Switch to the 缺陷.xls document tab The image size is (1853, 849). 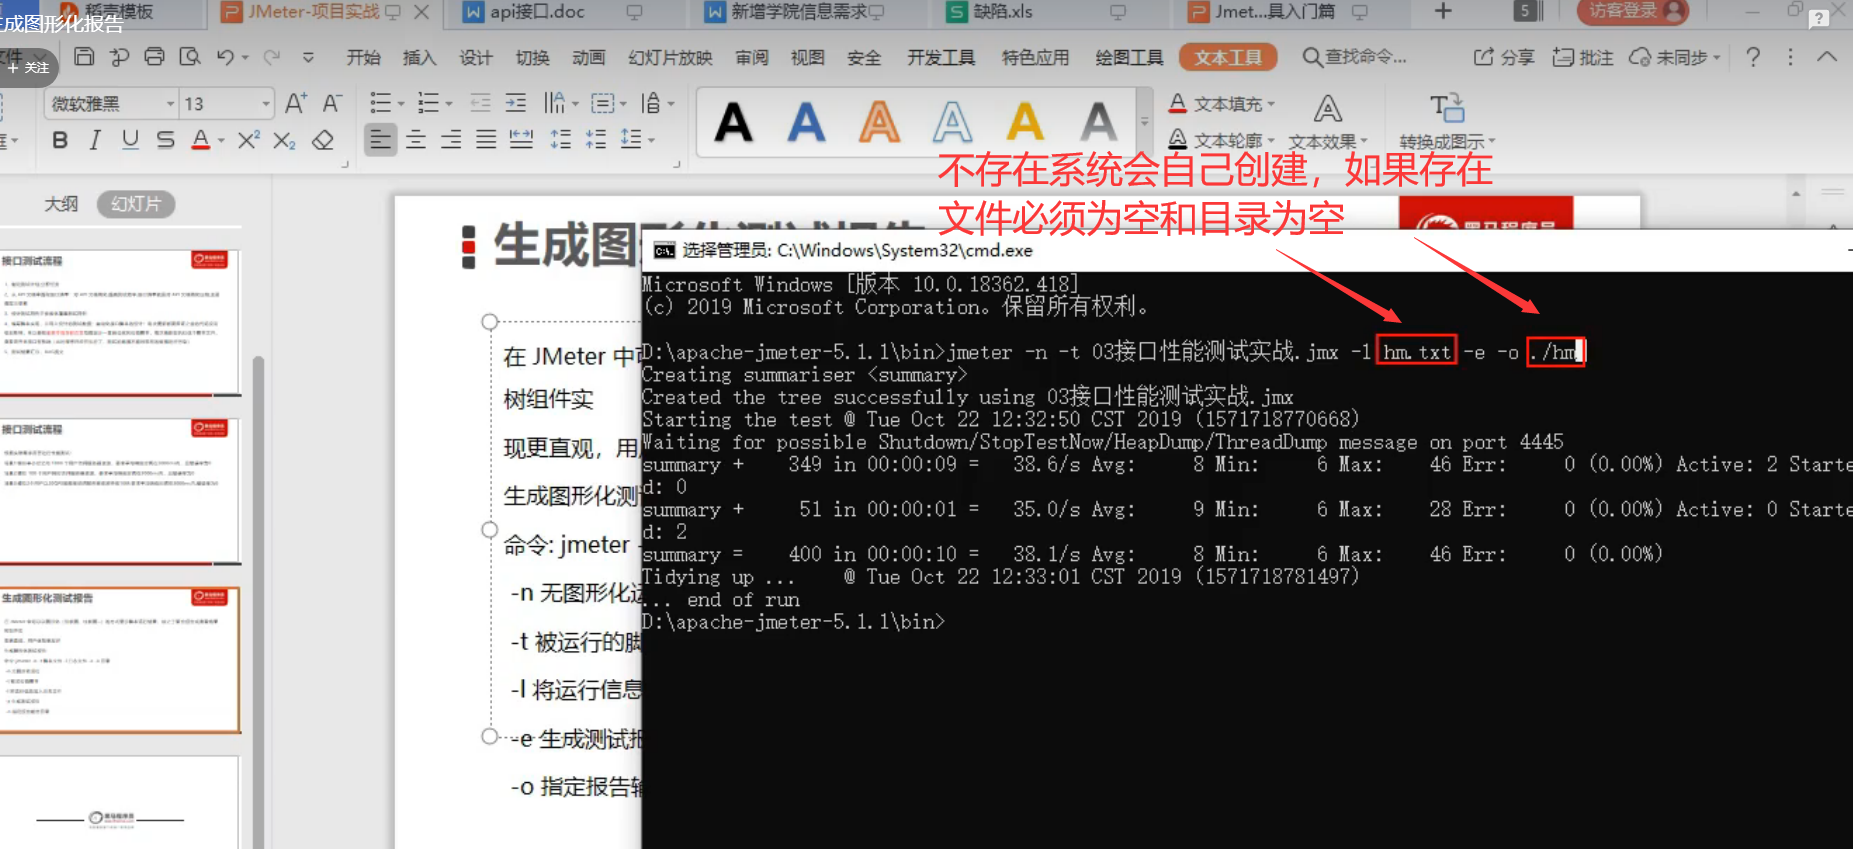tap(1003, 12)
